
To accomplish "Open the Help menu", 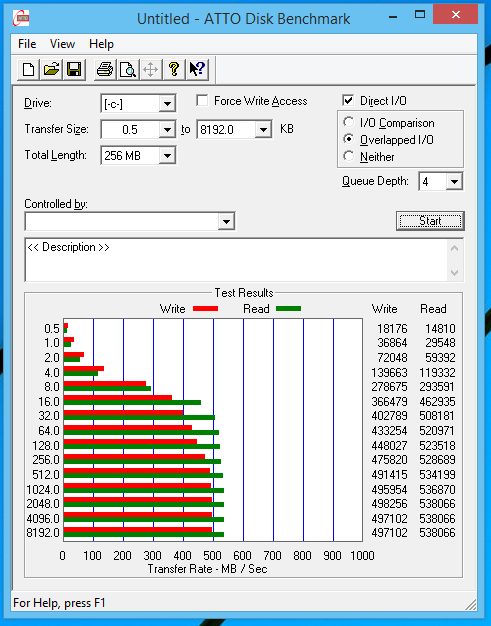I will tap(101, 44).
